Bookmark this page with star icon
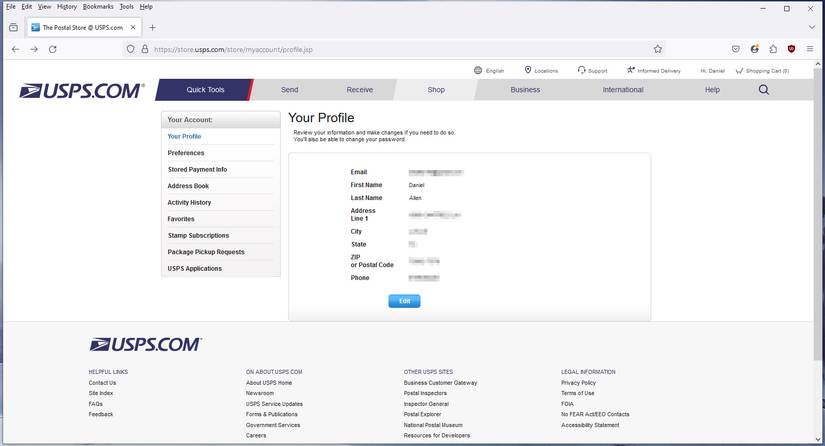This screenshot has height=446, width=825. (x=657, y=49)
